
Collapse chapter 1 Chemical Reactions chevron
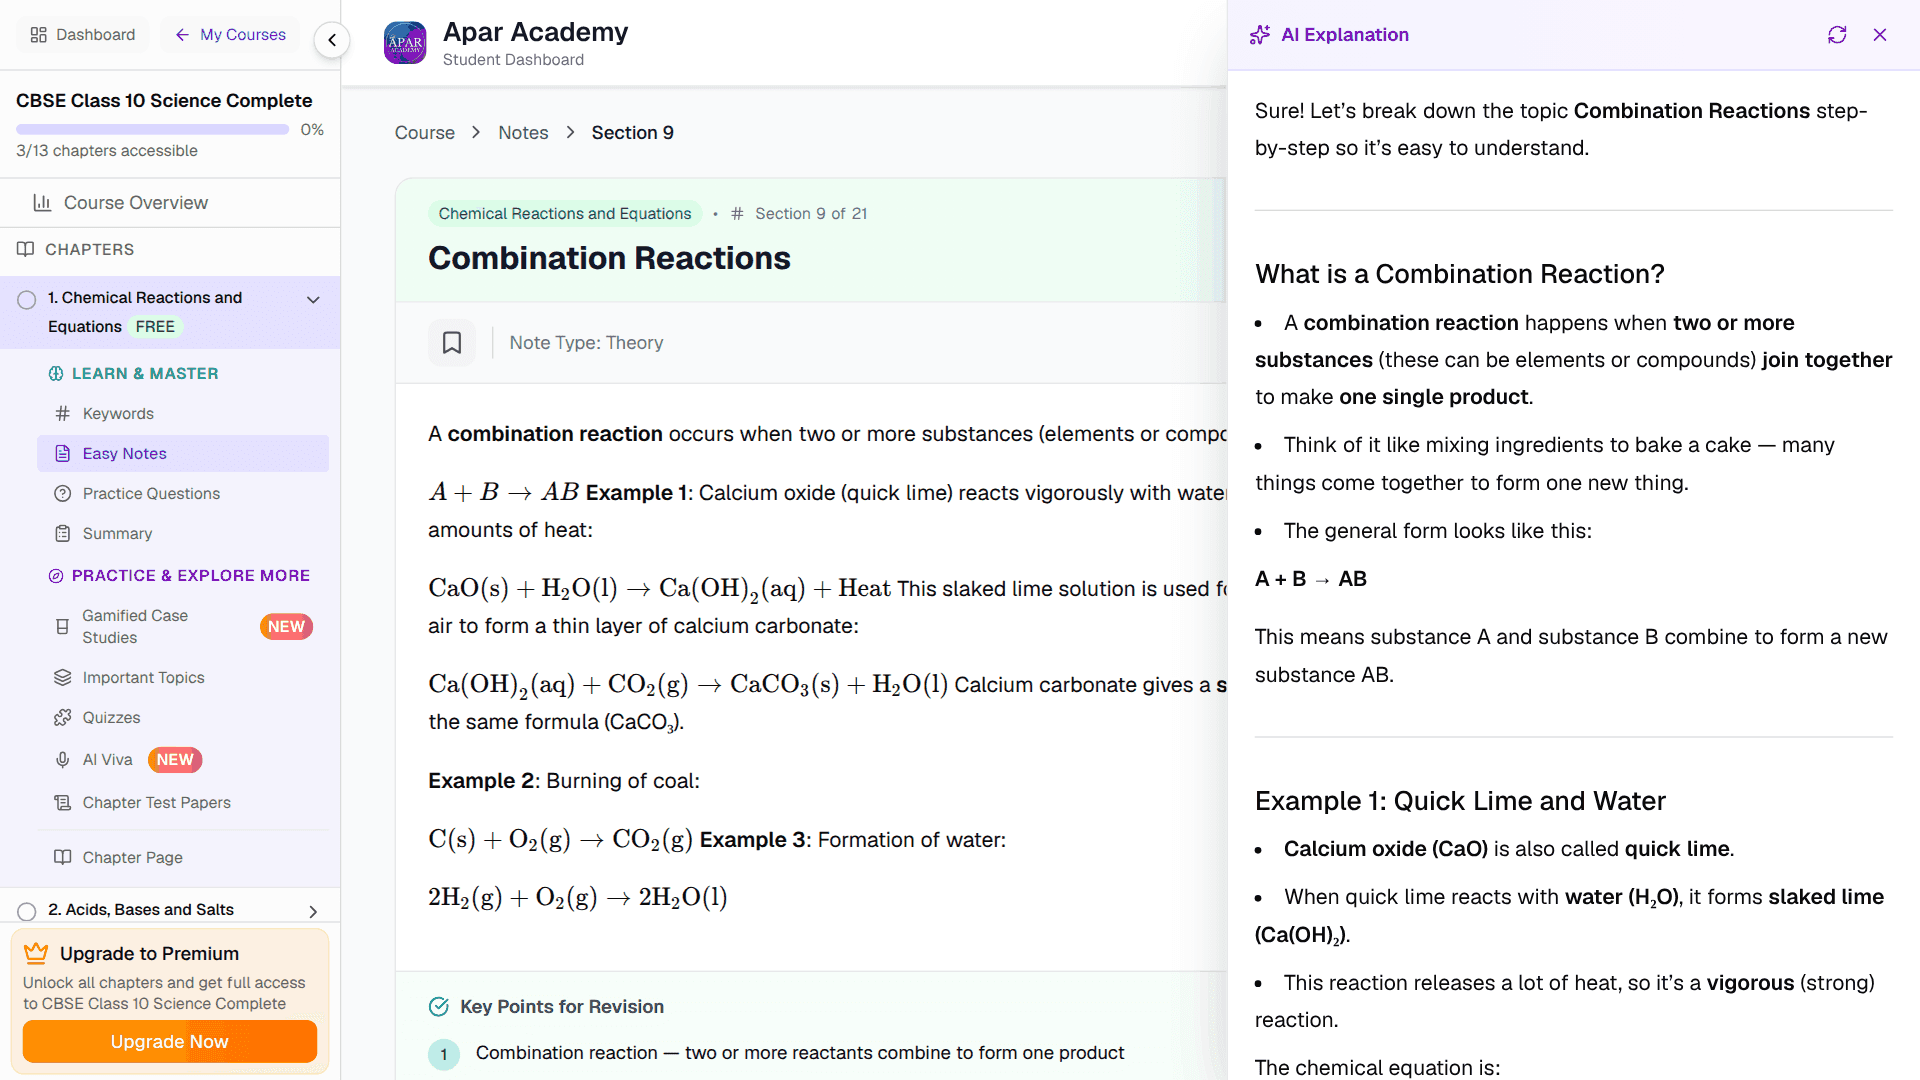coord(313,299)
